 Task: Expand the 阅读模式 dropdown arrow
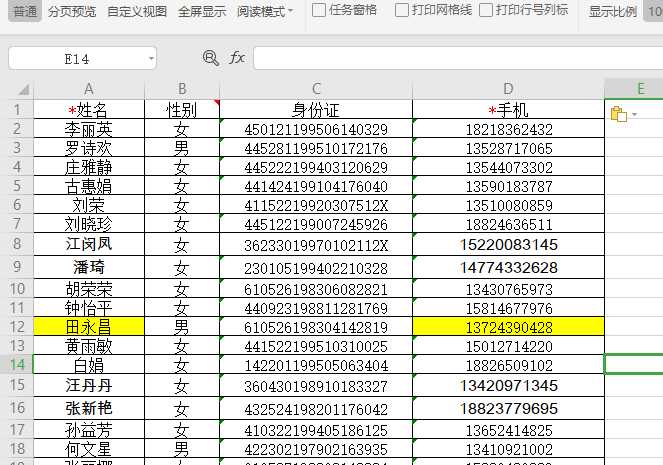click(290, 11)
